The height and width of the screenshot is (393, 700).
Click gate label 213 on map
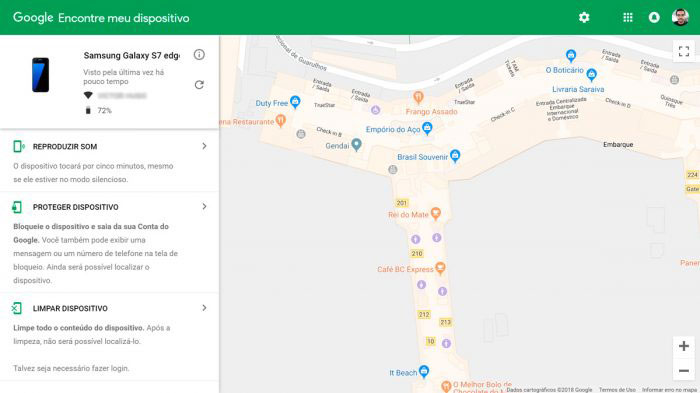pos(446,322)
